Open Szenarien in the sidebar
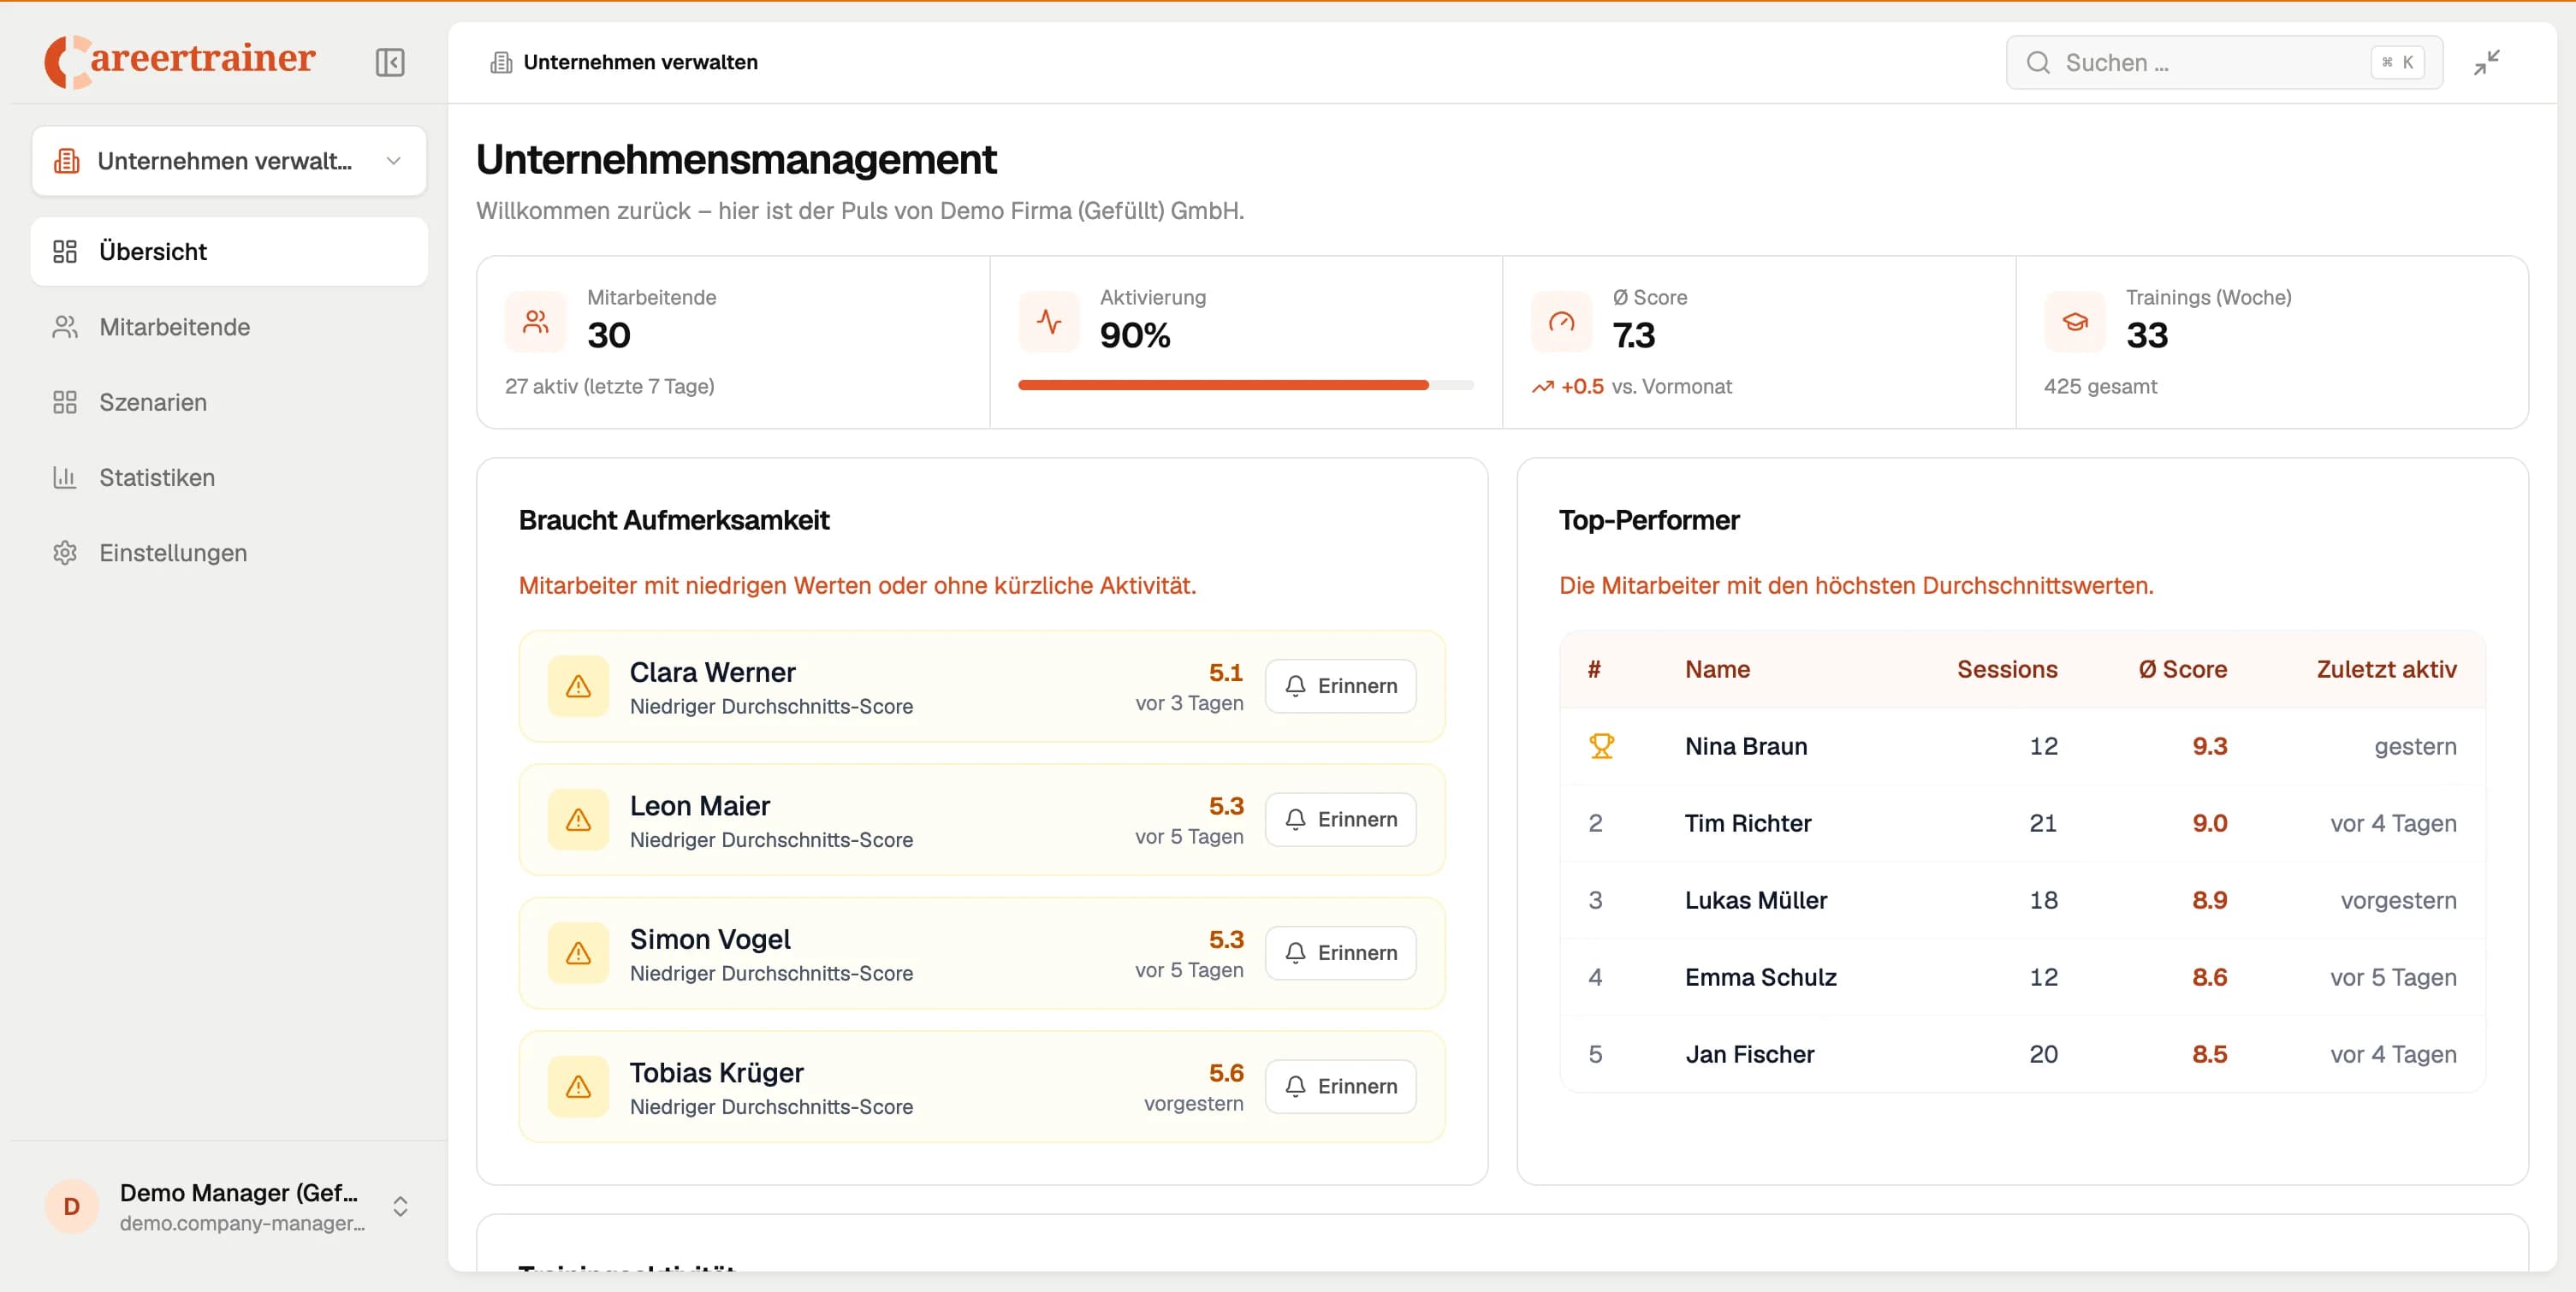This screenshot has height=1292, width=2576. coord(229,402)
